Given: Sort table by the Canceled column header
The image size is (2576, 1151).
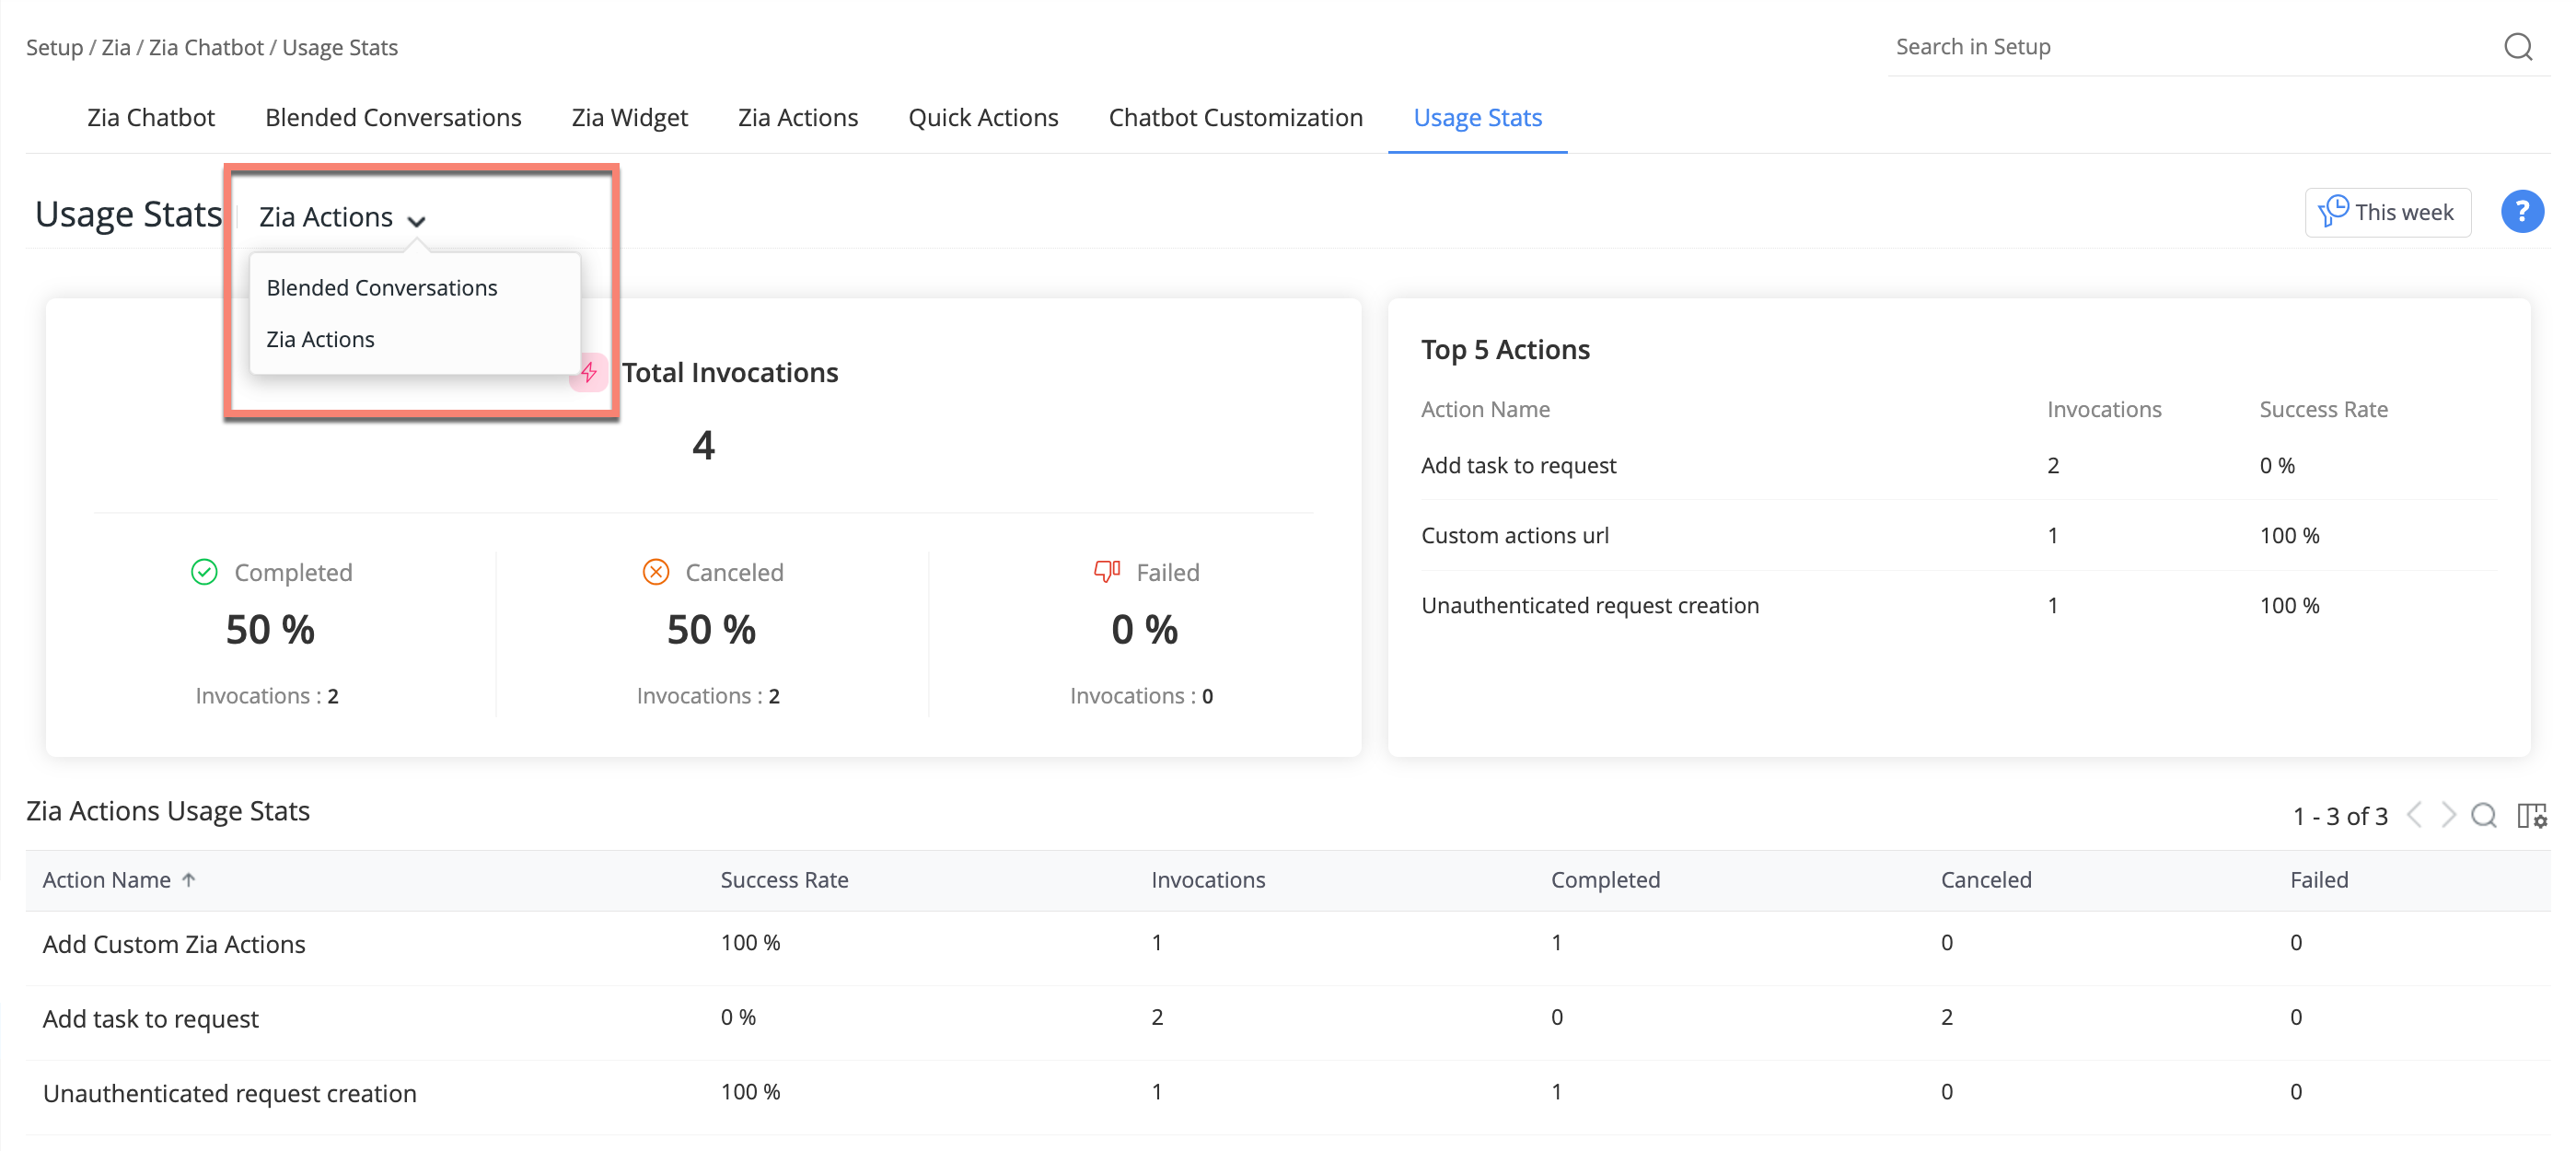Looking at the screenshot, I should click(1986, 880).
